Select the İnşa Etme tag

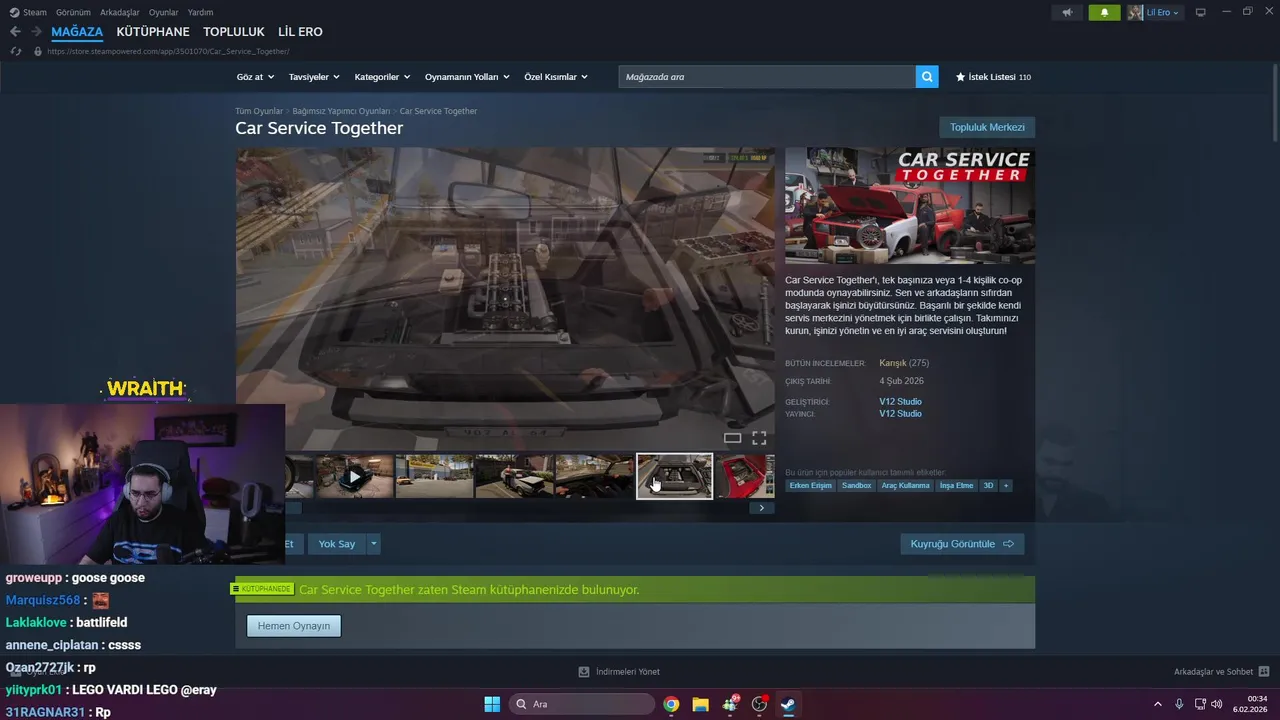coord(956,485)
